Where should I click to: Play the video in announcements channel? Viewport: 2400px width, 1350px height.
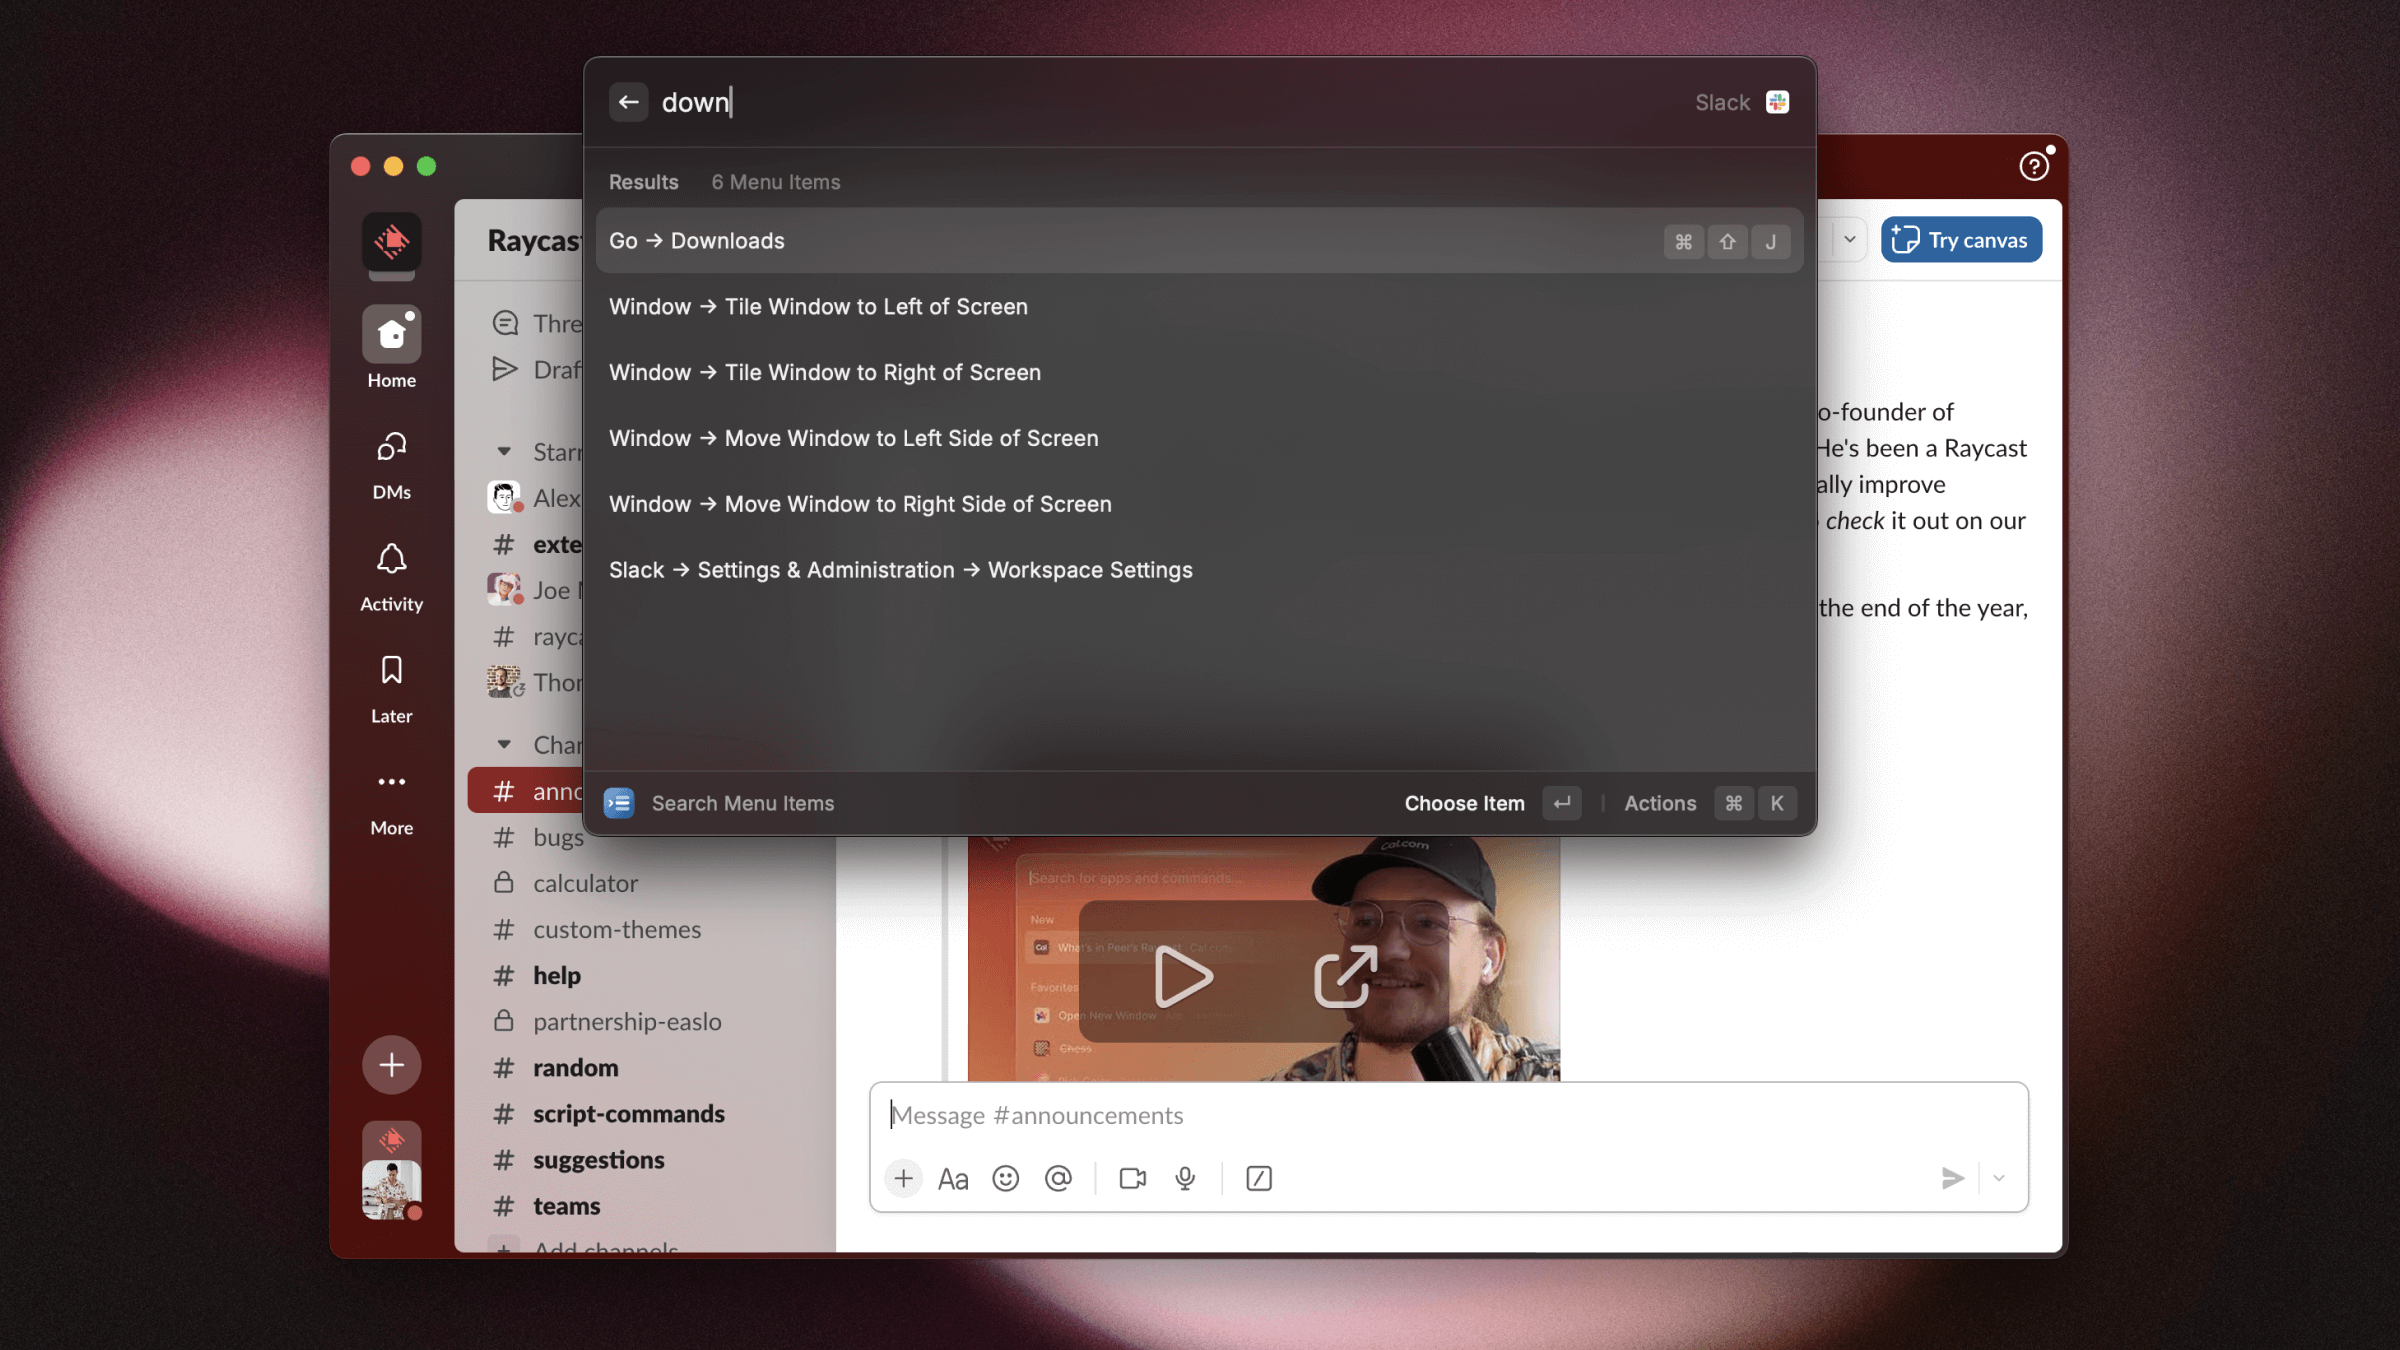1183,976
